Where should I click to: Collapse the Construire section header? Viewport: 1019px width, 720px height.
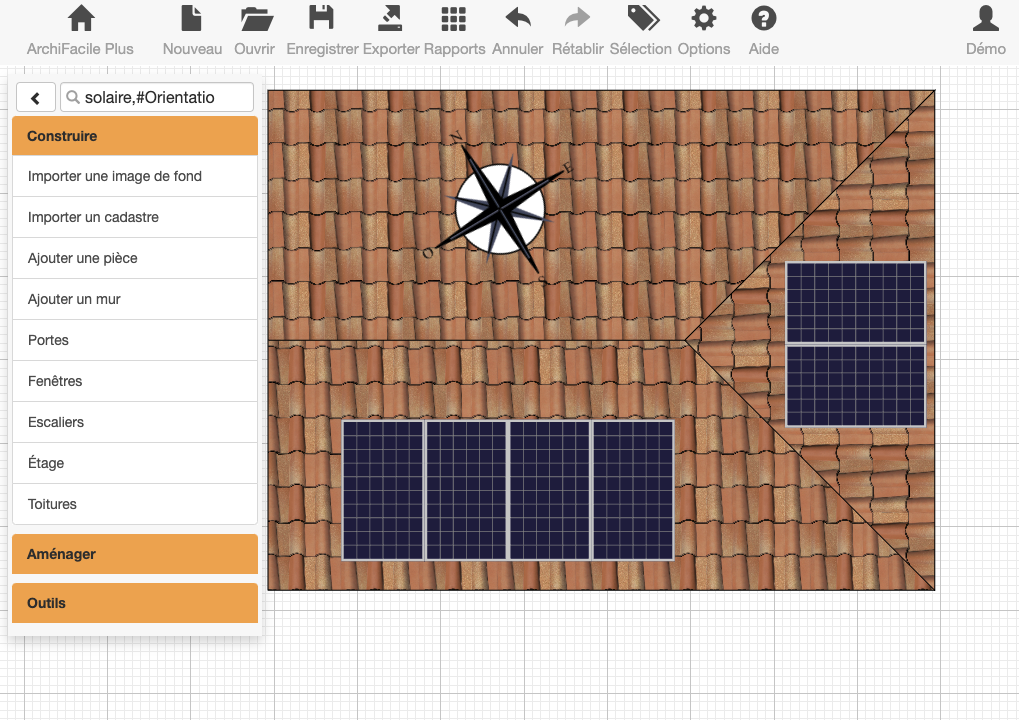[135, 136]
